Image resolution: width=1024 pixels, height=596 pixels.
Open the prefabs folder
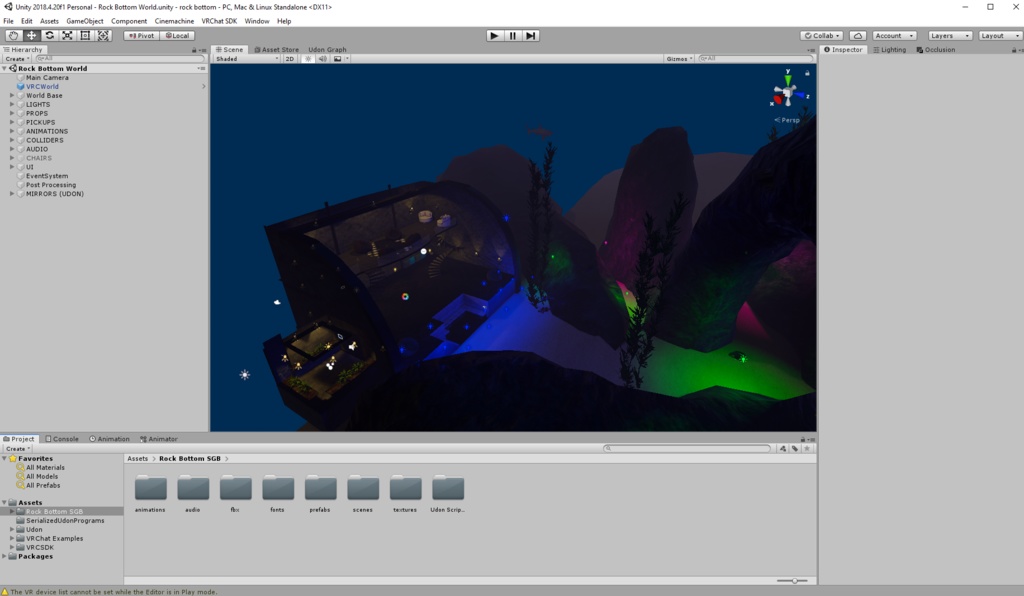(x=320, y=490)
